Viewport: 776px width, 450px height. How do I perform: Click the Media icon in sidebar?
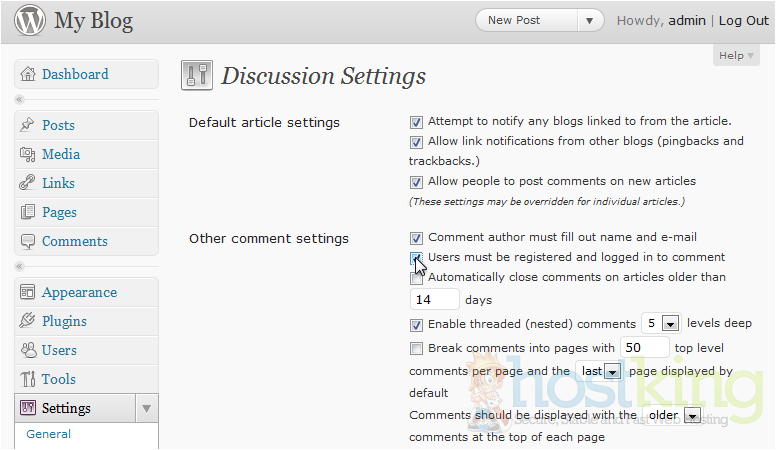pos(28,154)
